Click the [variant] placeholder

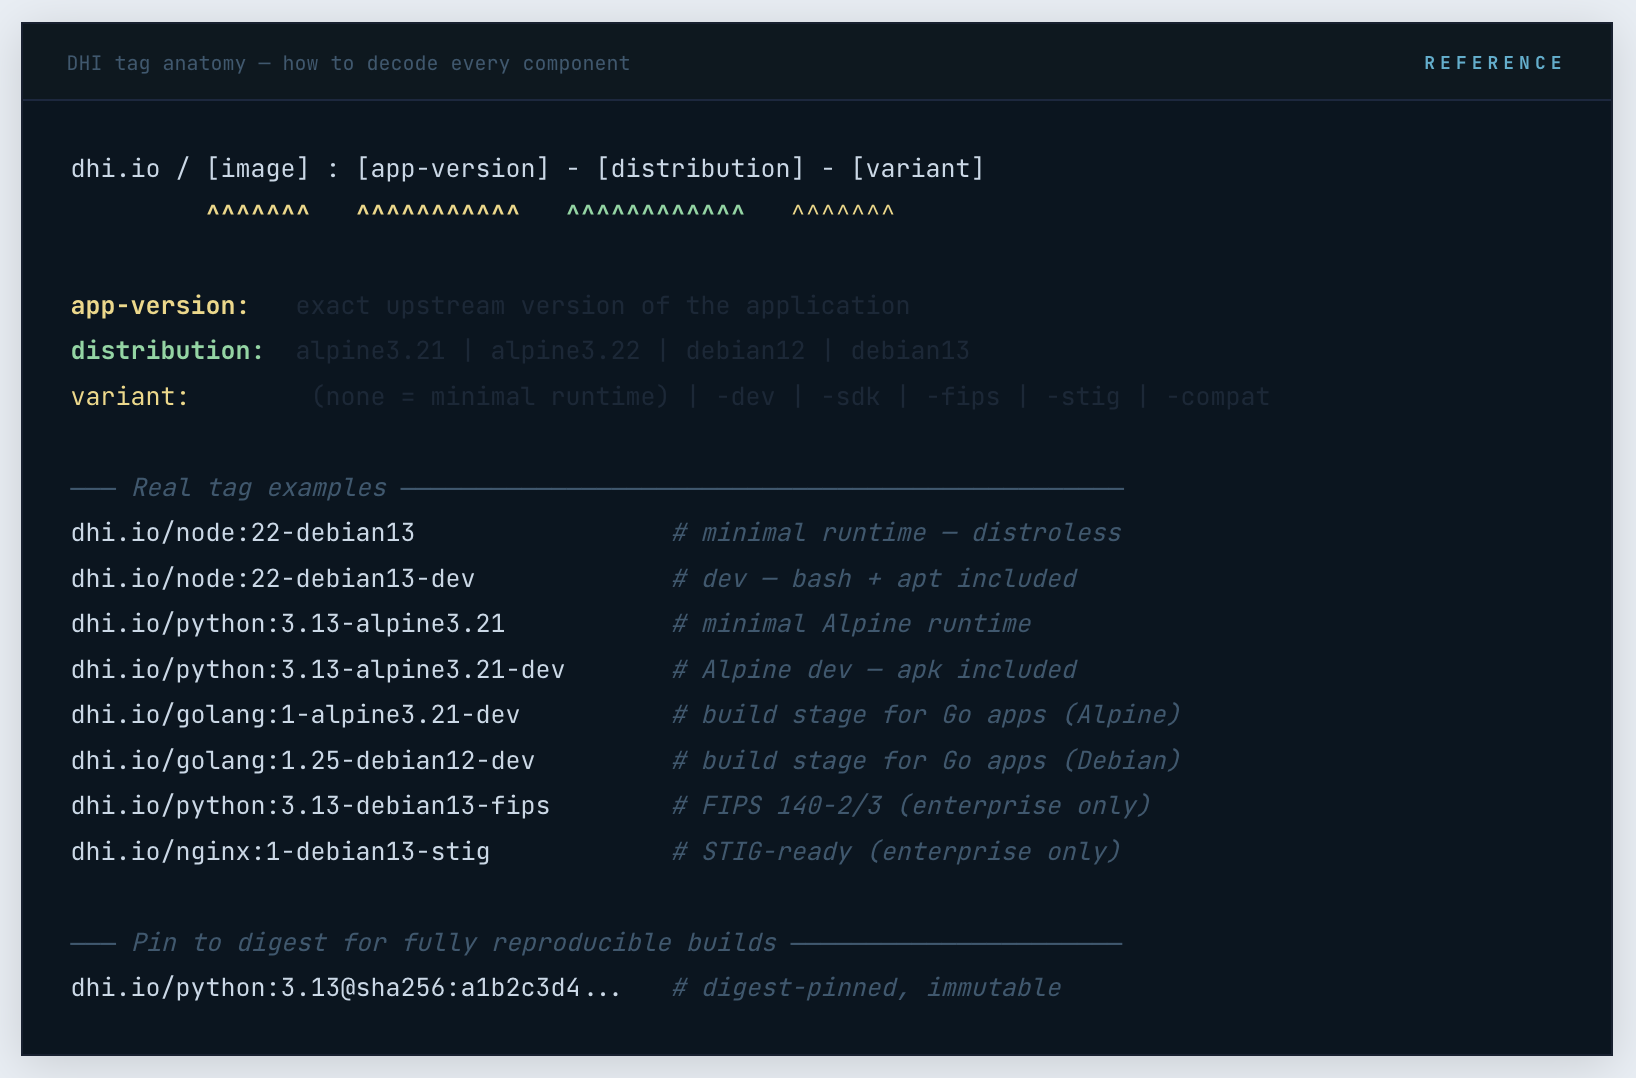(917, 168)
